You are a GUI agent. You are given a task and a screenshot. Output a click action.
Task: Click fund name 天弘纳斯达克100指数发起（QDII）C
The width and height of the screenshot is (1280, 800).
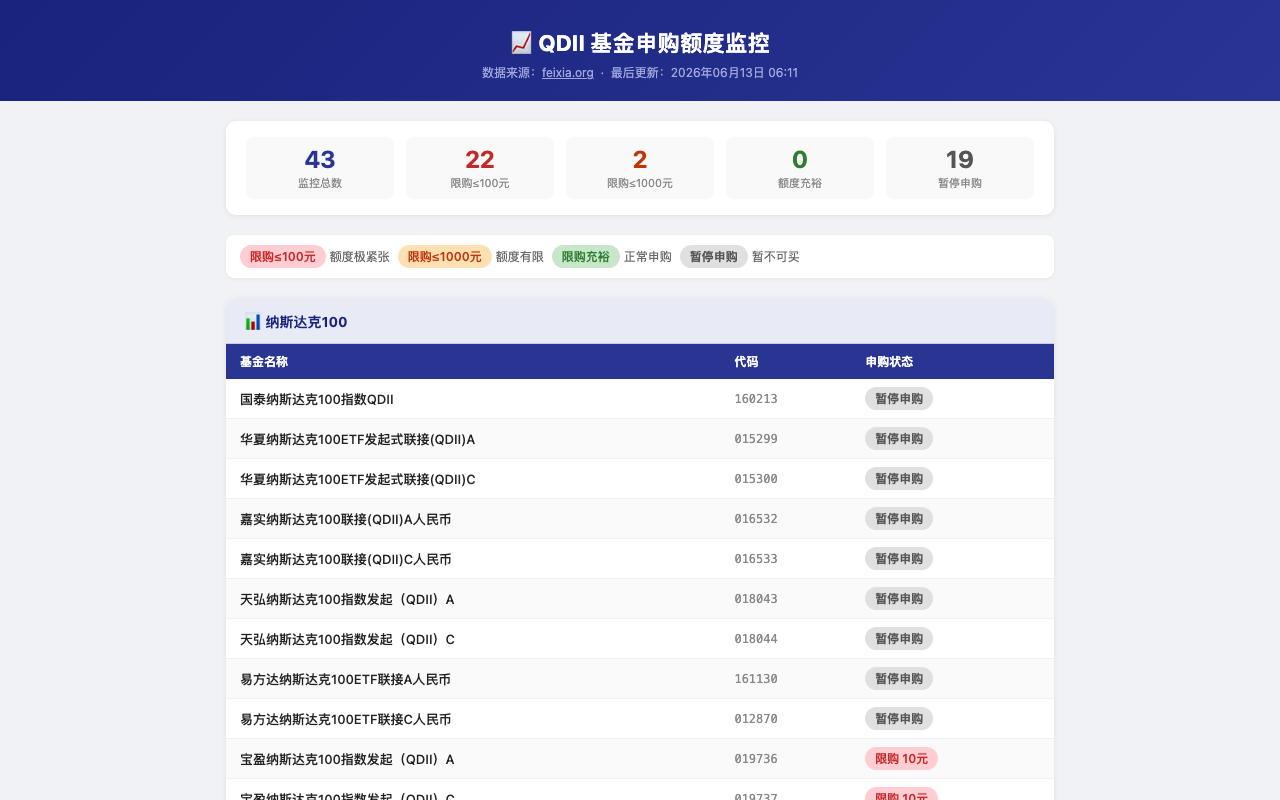[x=347, y=639]
